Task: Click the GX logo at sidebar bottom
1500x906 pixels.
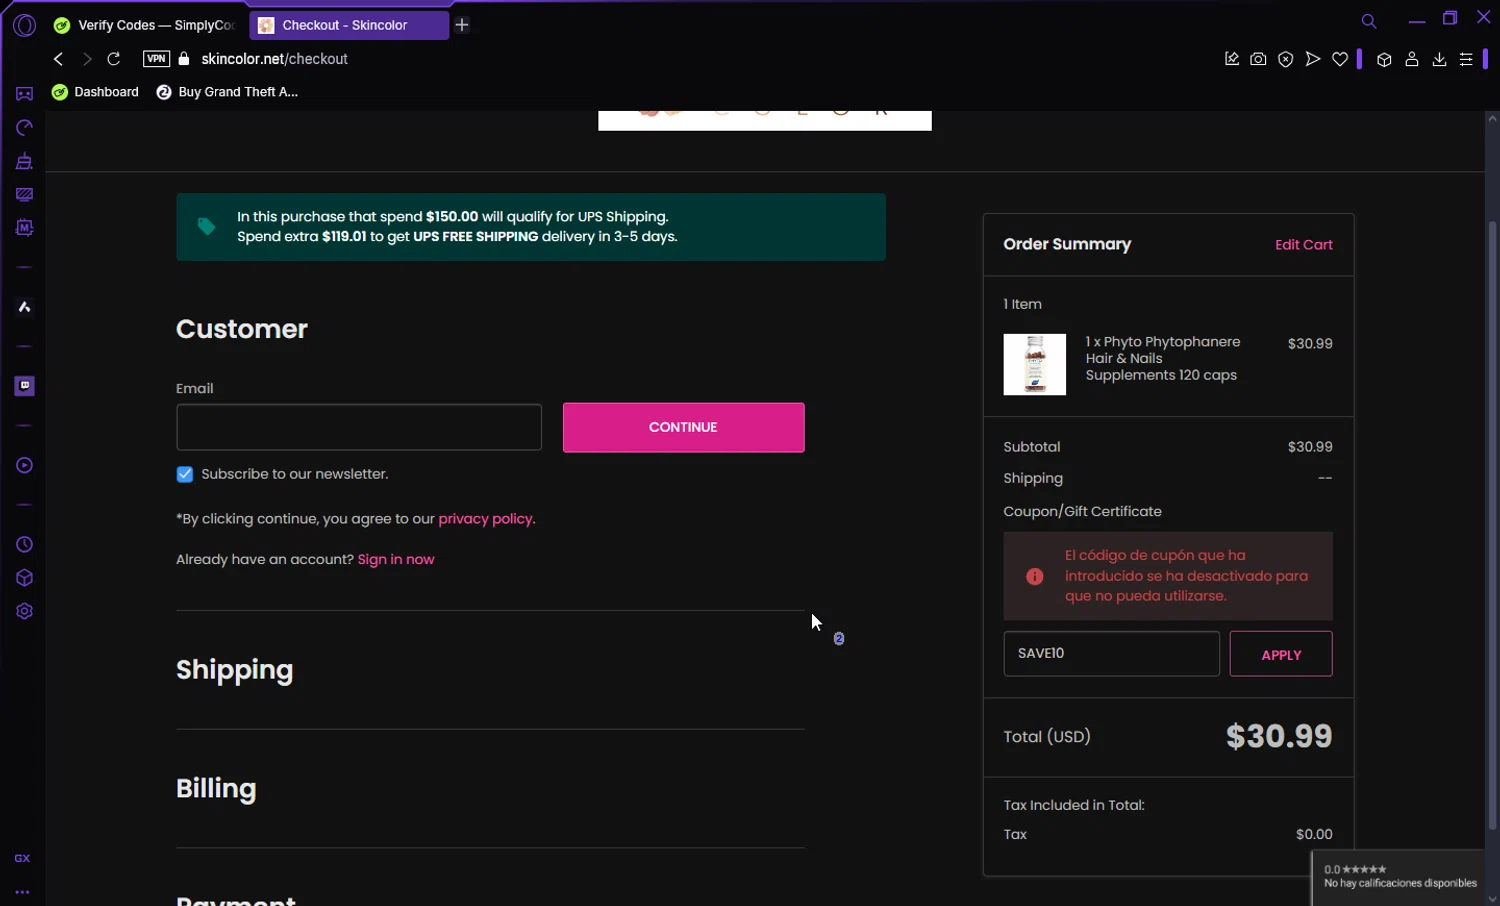Action: tap(22, 859)
